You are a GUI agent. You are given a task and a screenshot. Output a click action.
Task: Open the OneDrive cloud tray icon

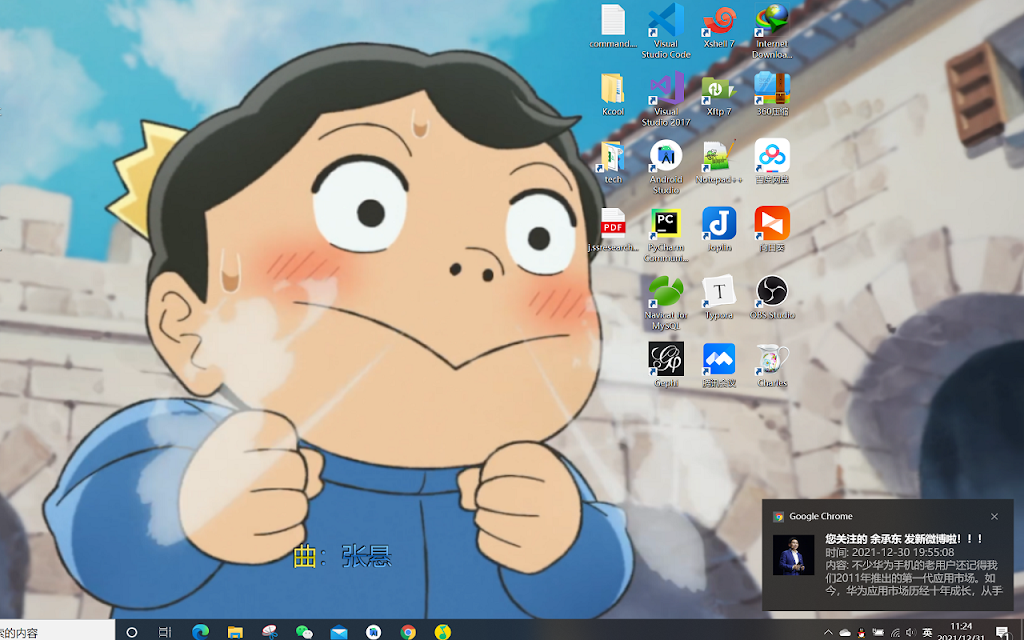(x=844, y=632)
